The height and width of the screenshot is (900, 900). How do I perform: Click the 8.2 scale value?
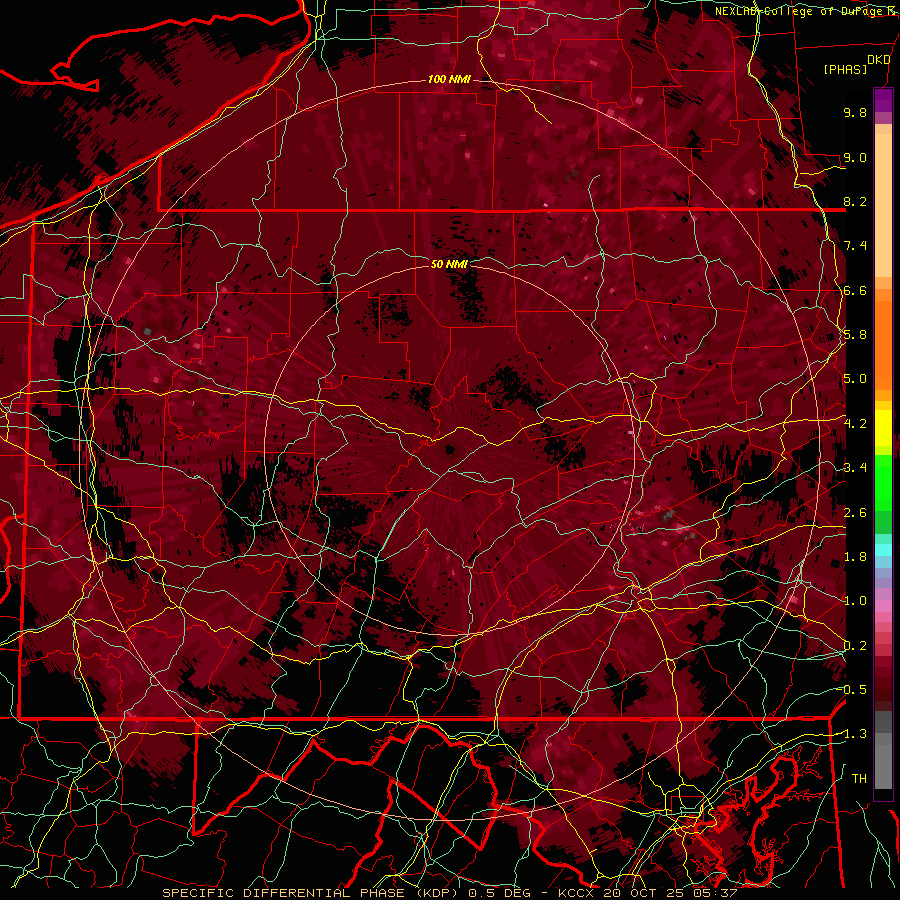click(x=855, y=201)
